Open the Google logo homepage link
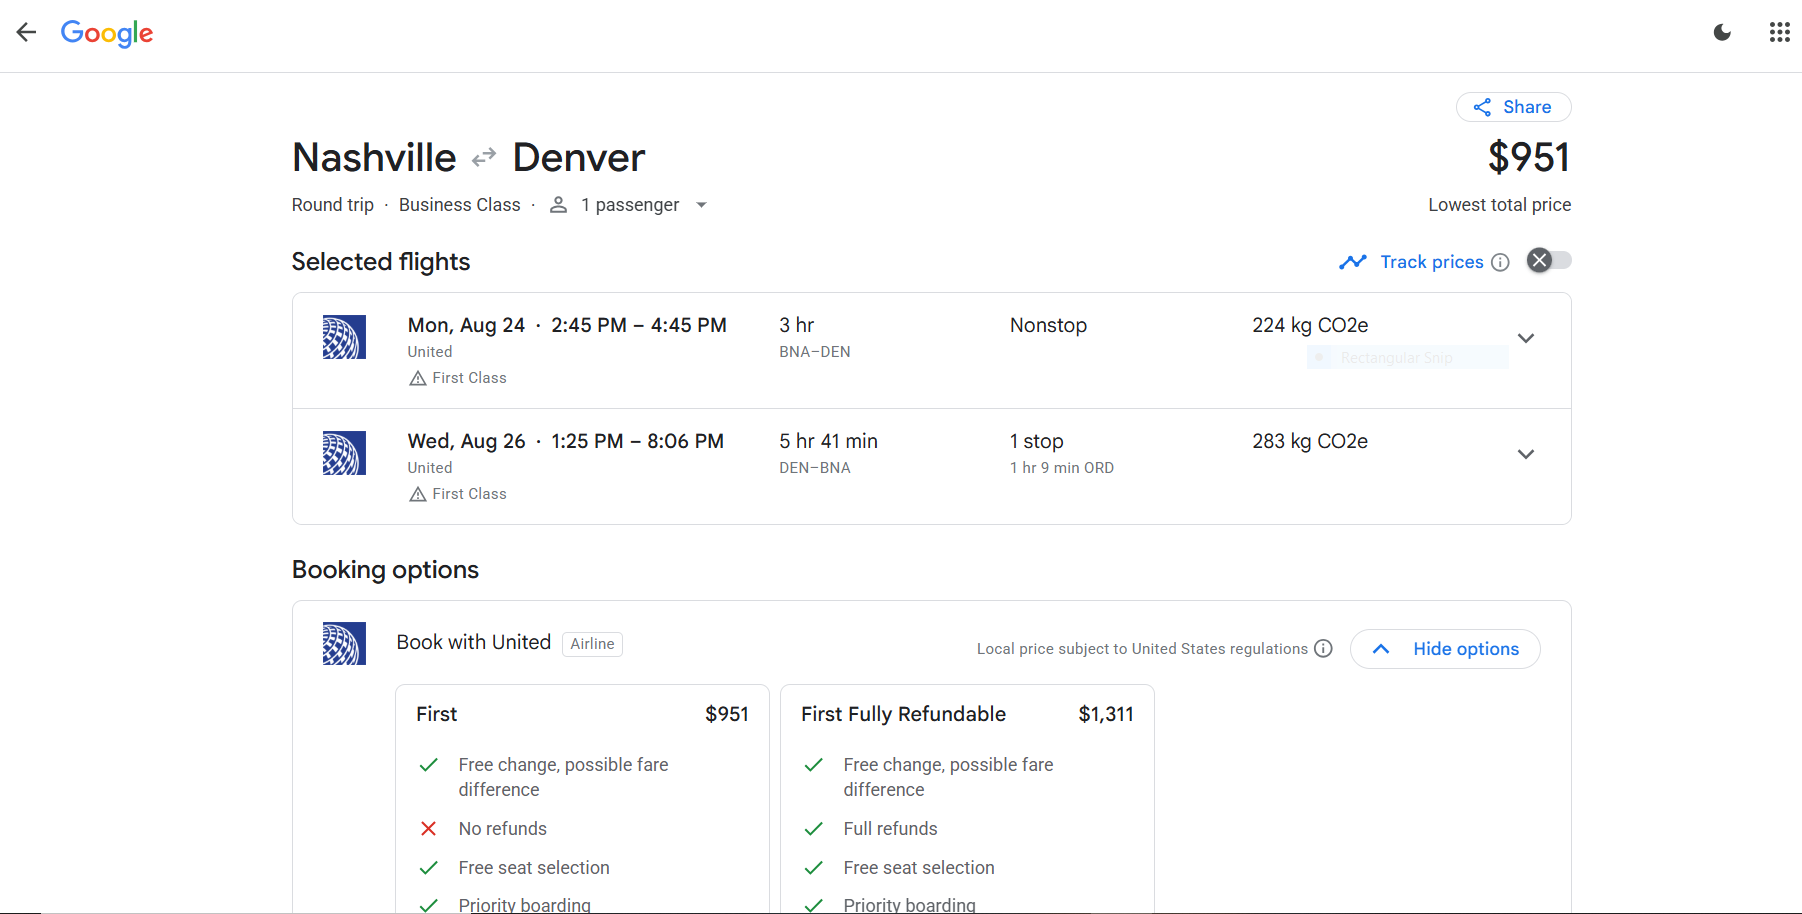 click(107, 33)
